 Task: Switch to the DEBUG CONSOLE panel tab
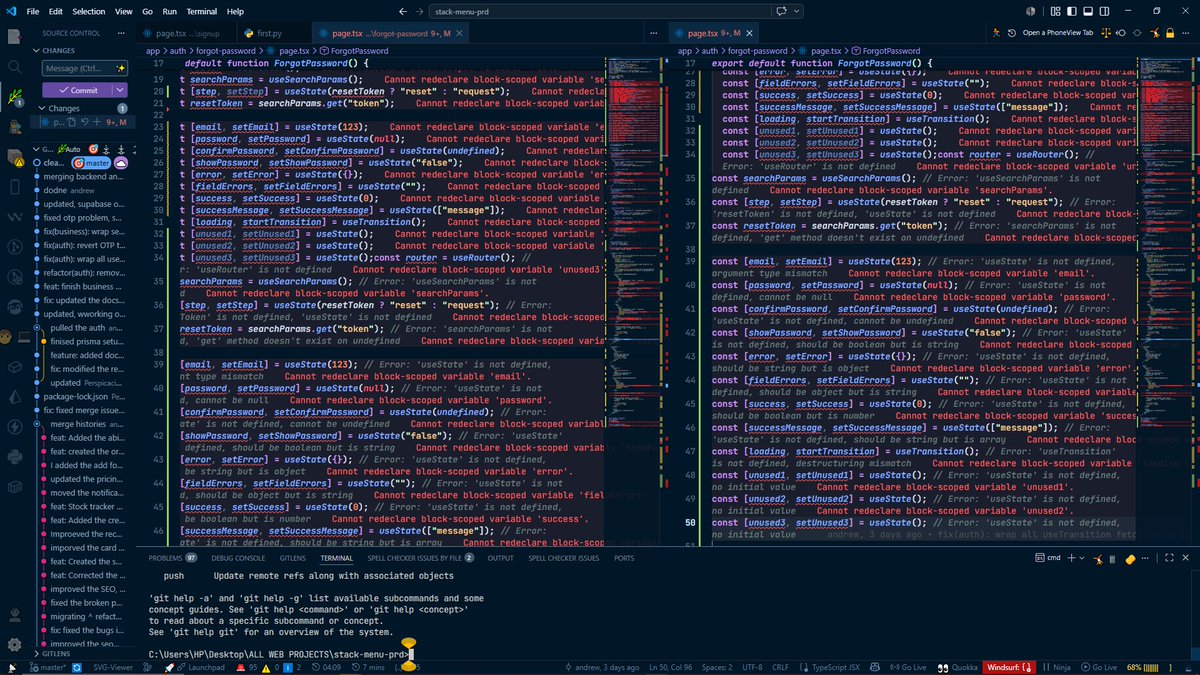tap(238, 558)
